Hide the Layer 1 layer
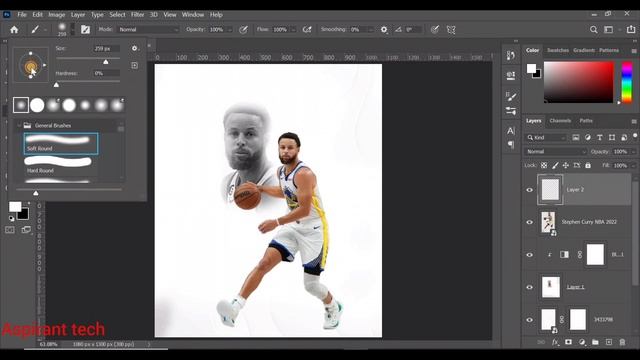 pos(529,287)
